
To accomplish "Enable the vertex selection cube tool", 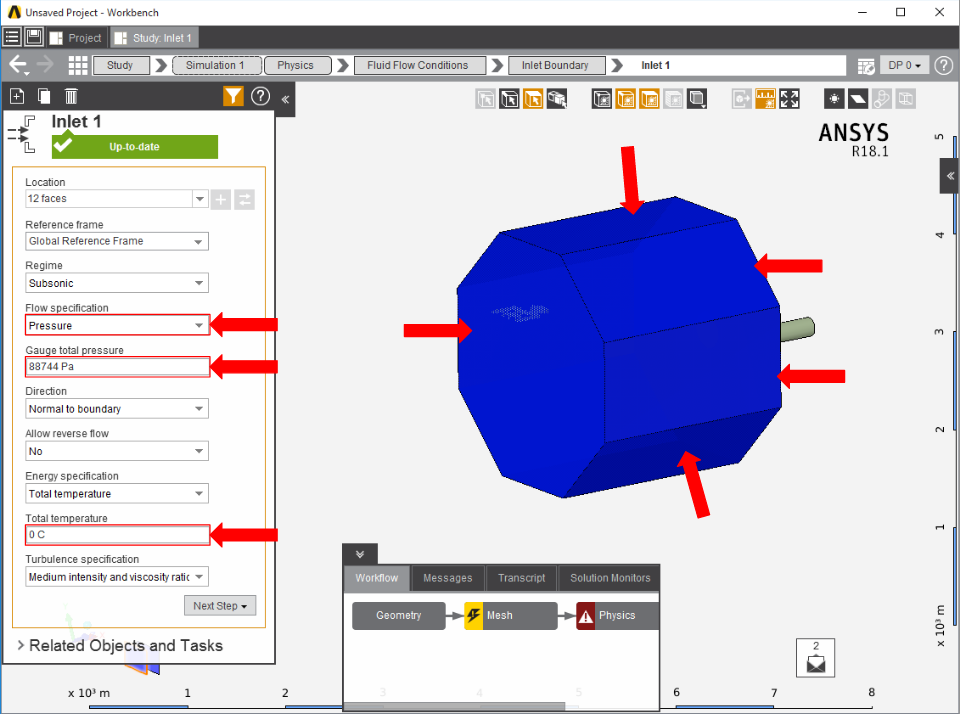I will coord(486,99).
